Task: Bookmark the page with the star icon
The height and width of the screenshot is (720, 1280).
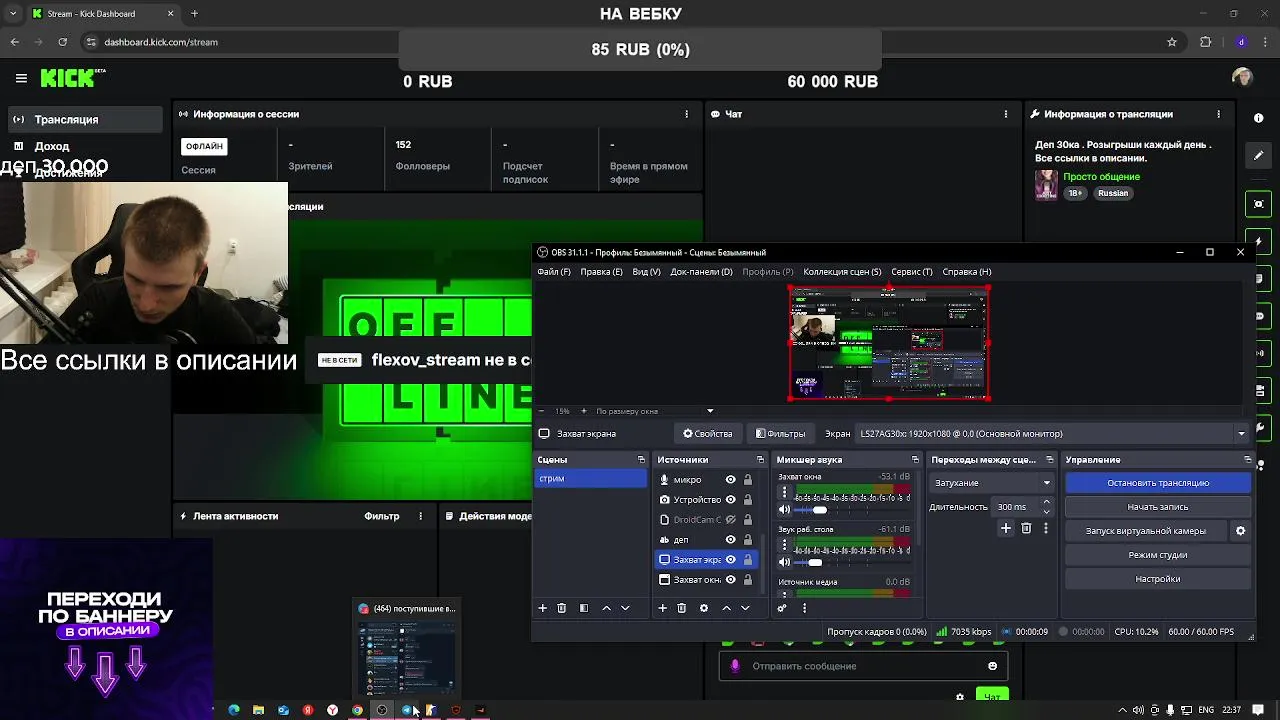Action: (1172, 42)
